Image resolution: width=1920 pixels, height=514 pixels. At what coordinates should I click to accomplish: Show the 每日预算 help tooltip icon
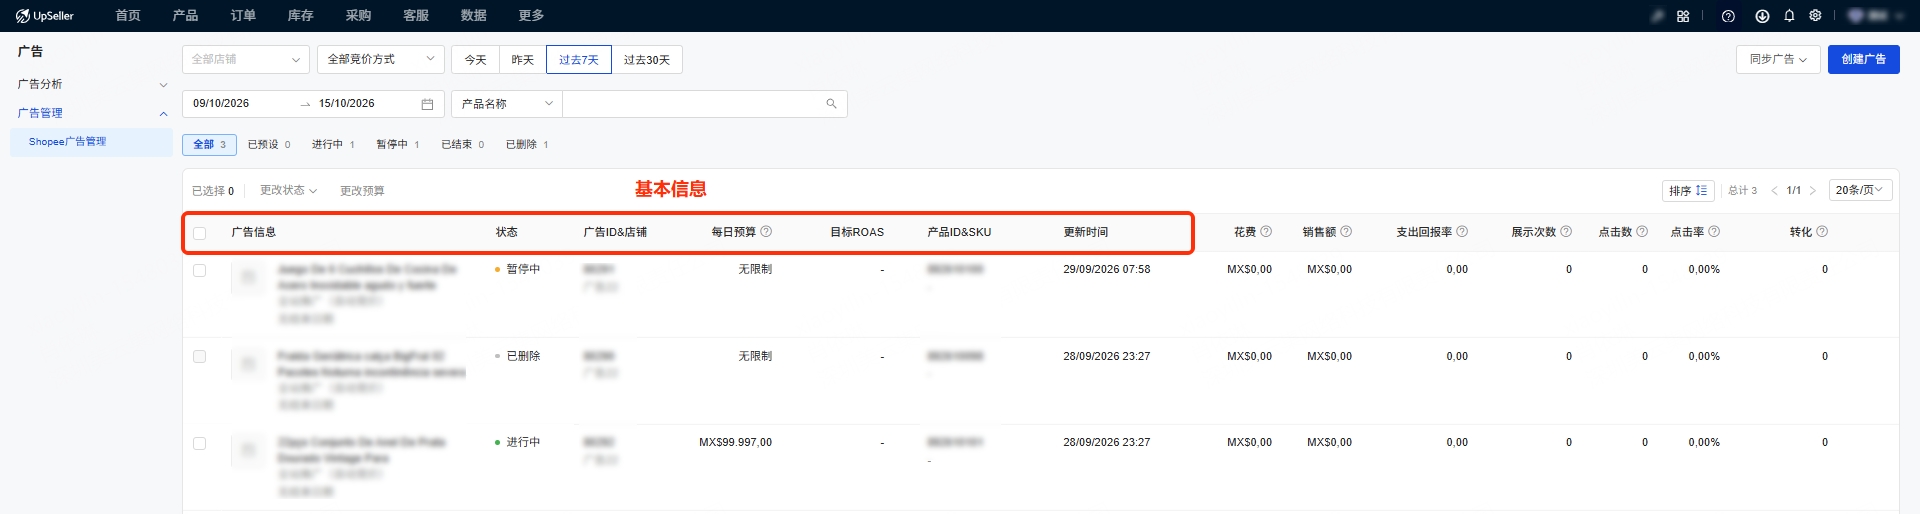pyautogui.click(x=766, y=231)
